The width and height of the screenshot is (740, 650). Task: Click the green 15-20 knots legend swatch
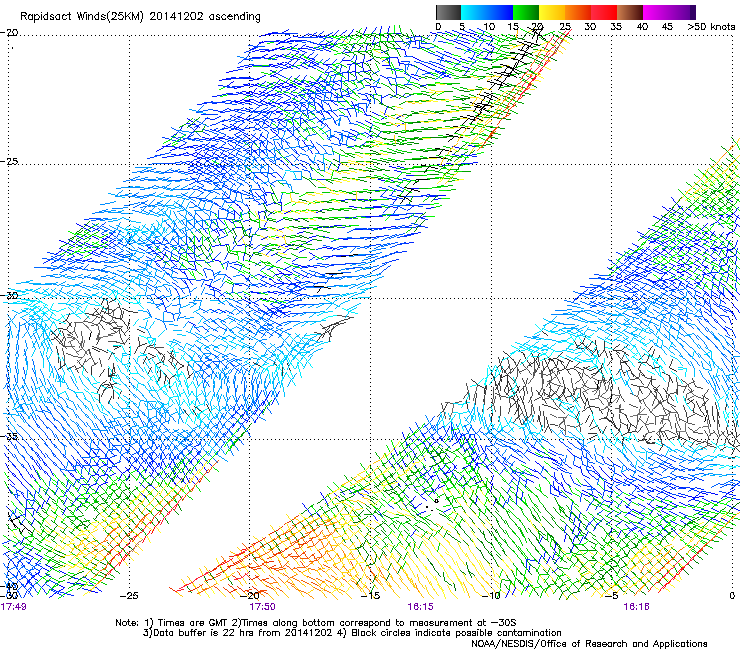click(x=526, y=12)
